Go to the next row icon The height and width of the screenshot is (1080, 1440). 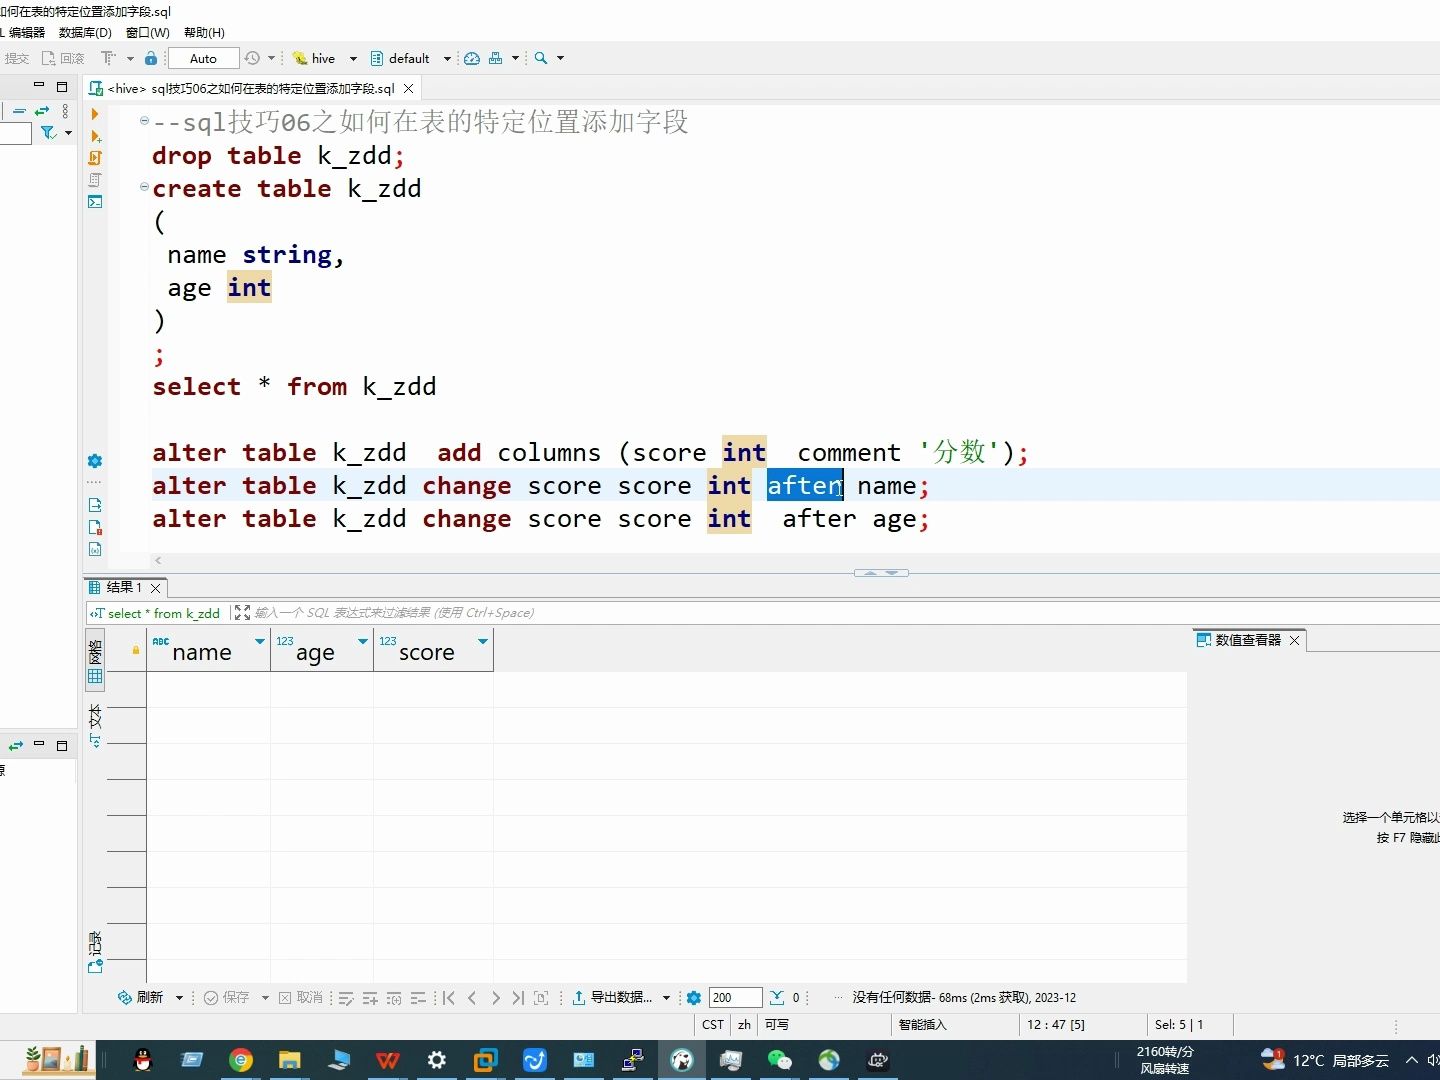coord(495,998)
